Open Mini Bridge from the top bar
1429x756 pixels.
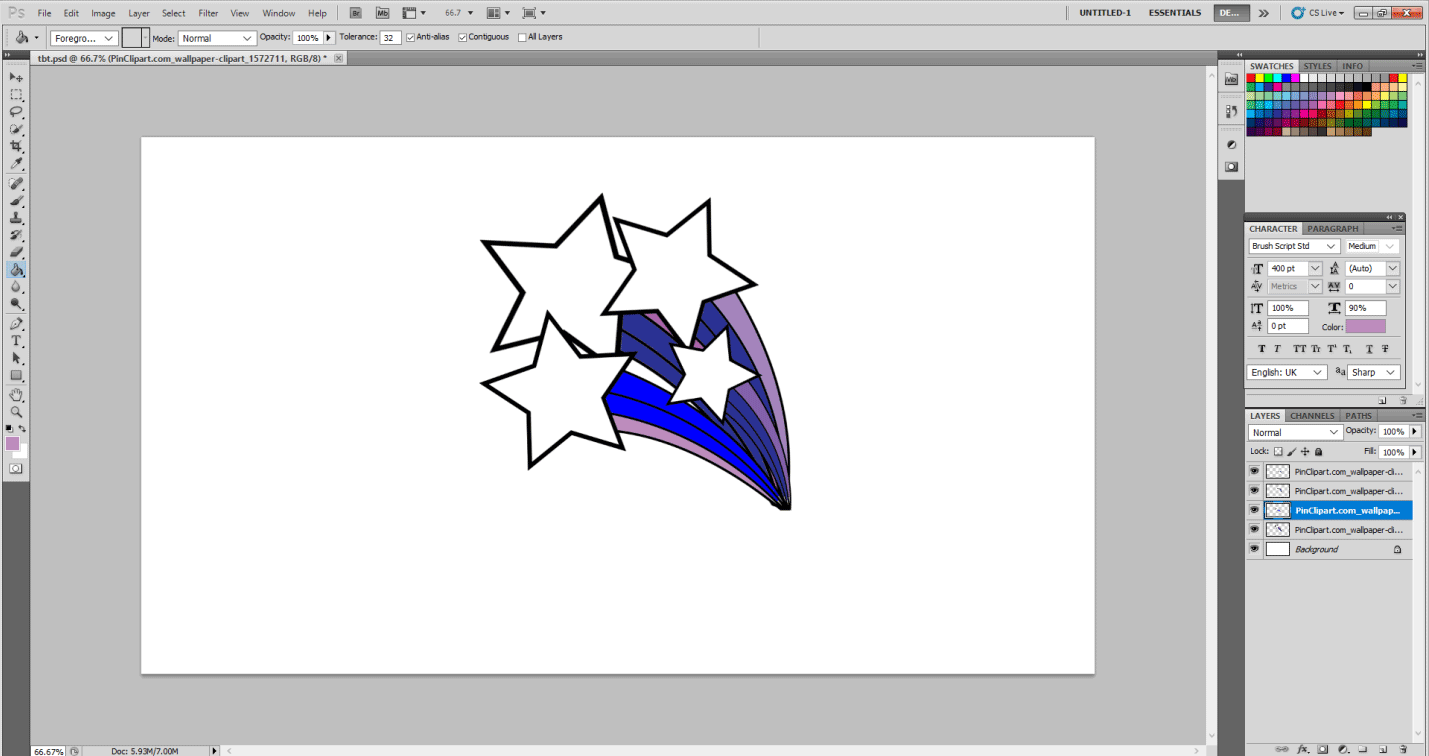click(382, 13)
